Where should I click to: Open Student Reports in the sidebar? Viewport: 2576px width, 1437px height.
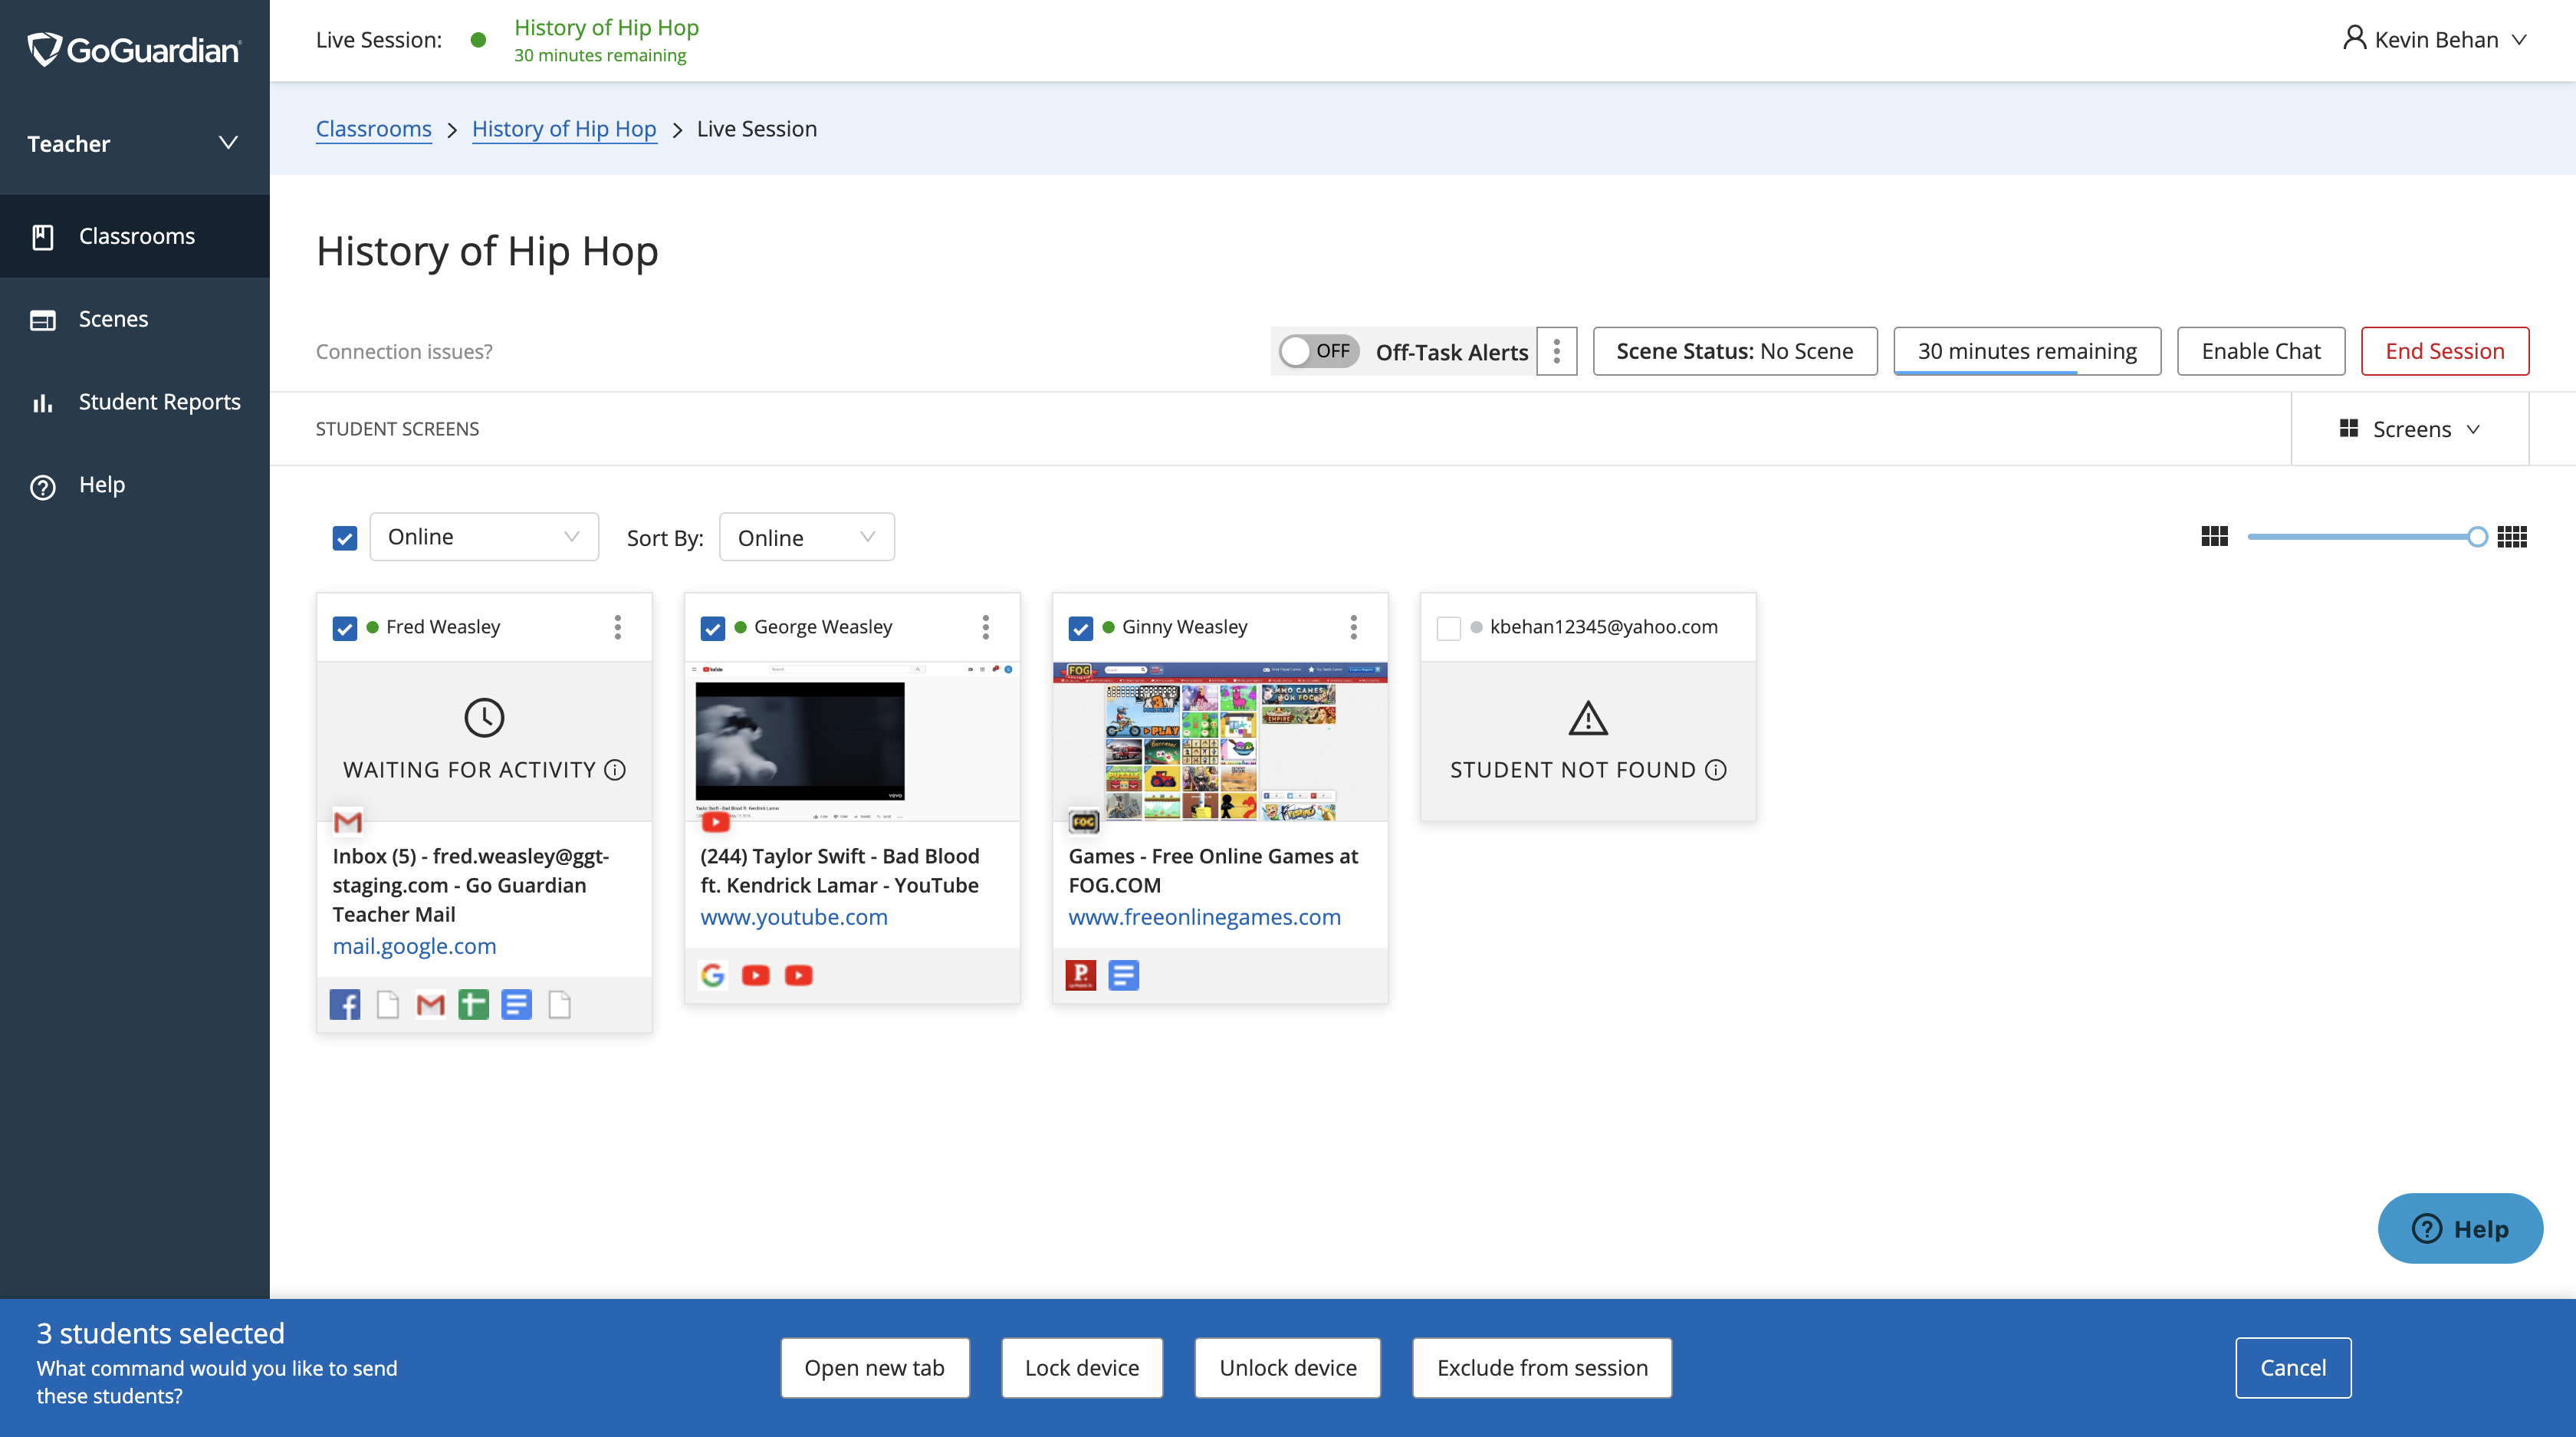click(159, 402)
